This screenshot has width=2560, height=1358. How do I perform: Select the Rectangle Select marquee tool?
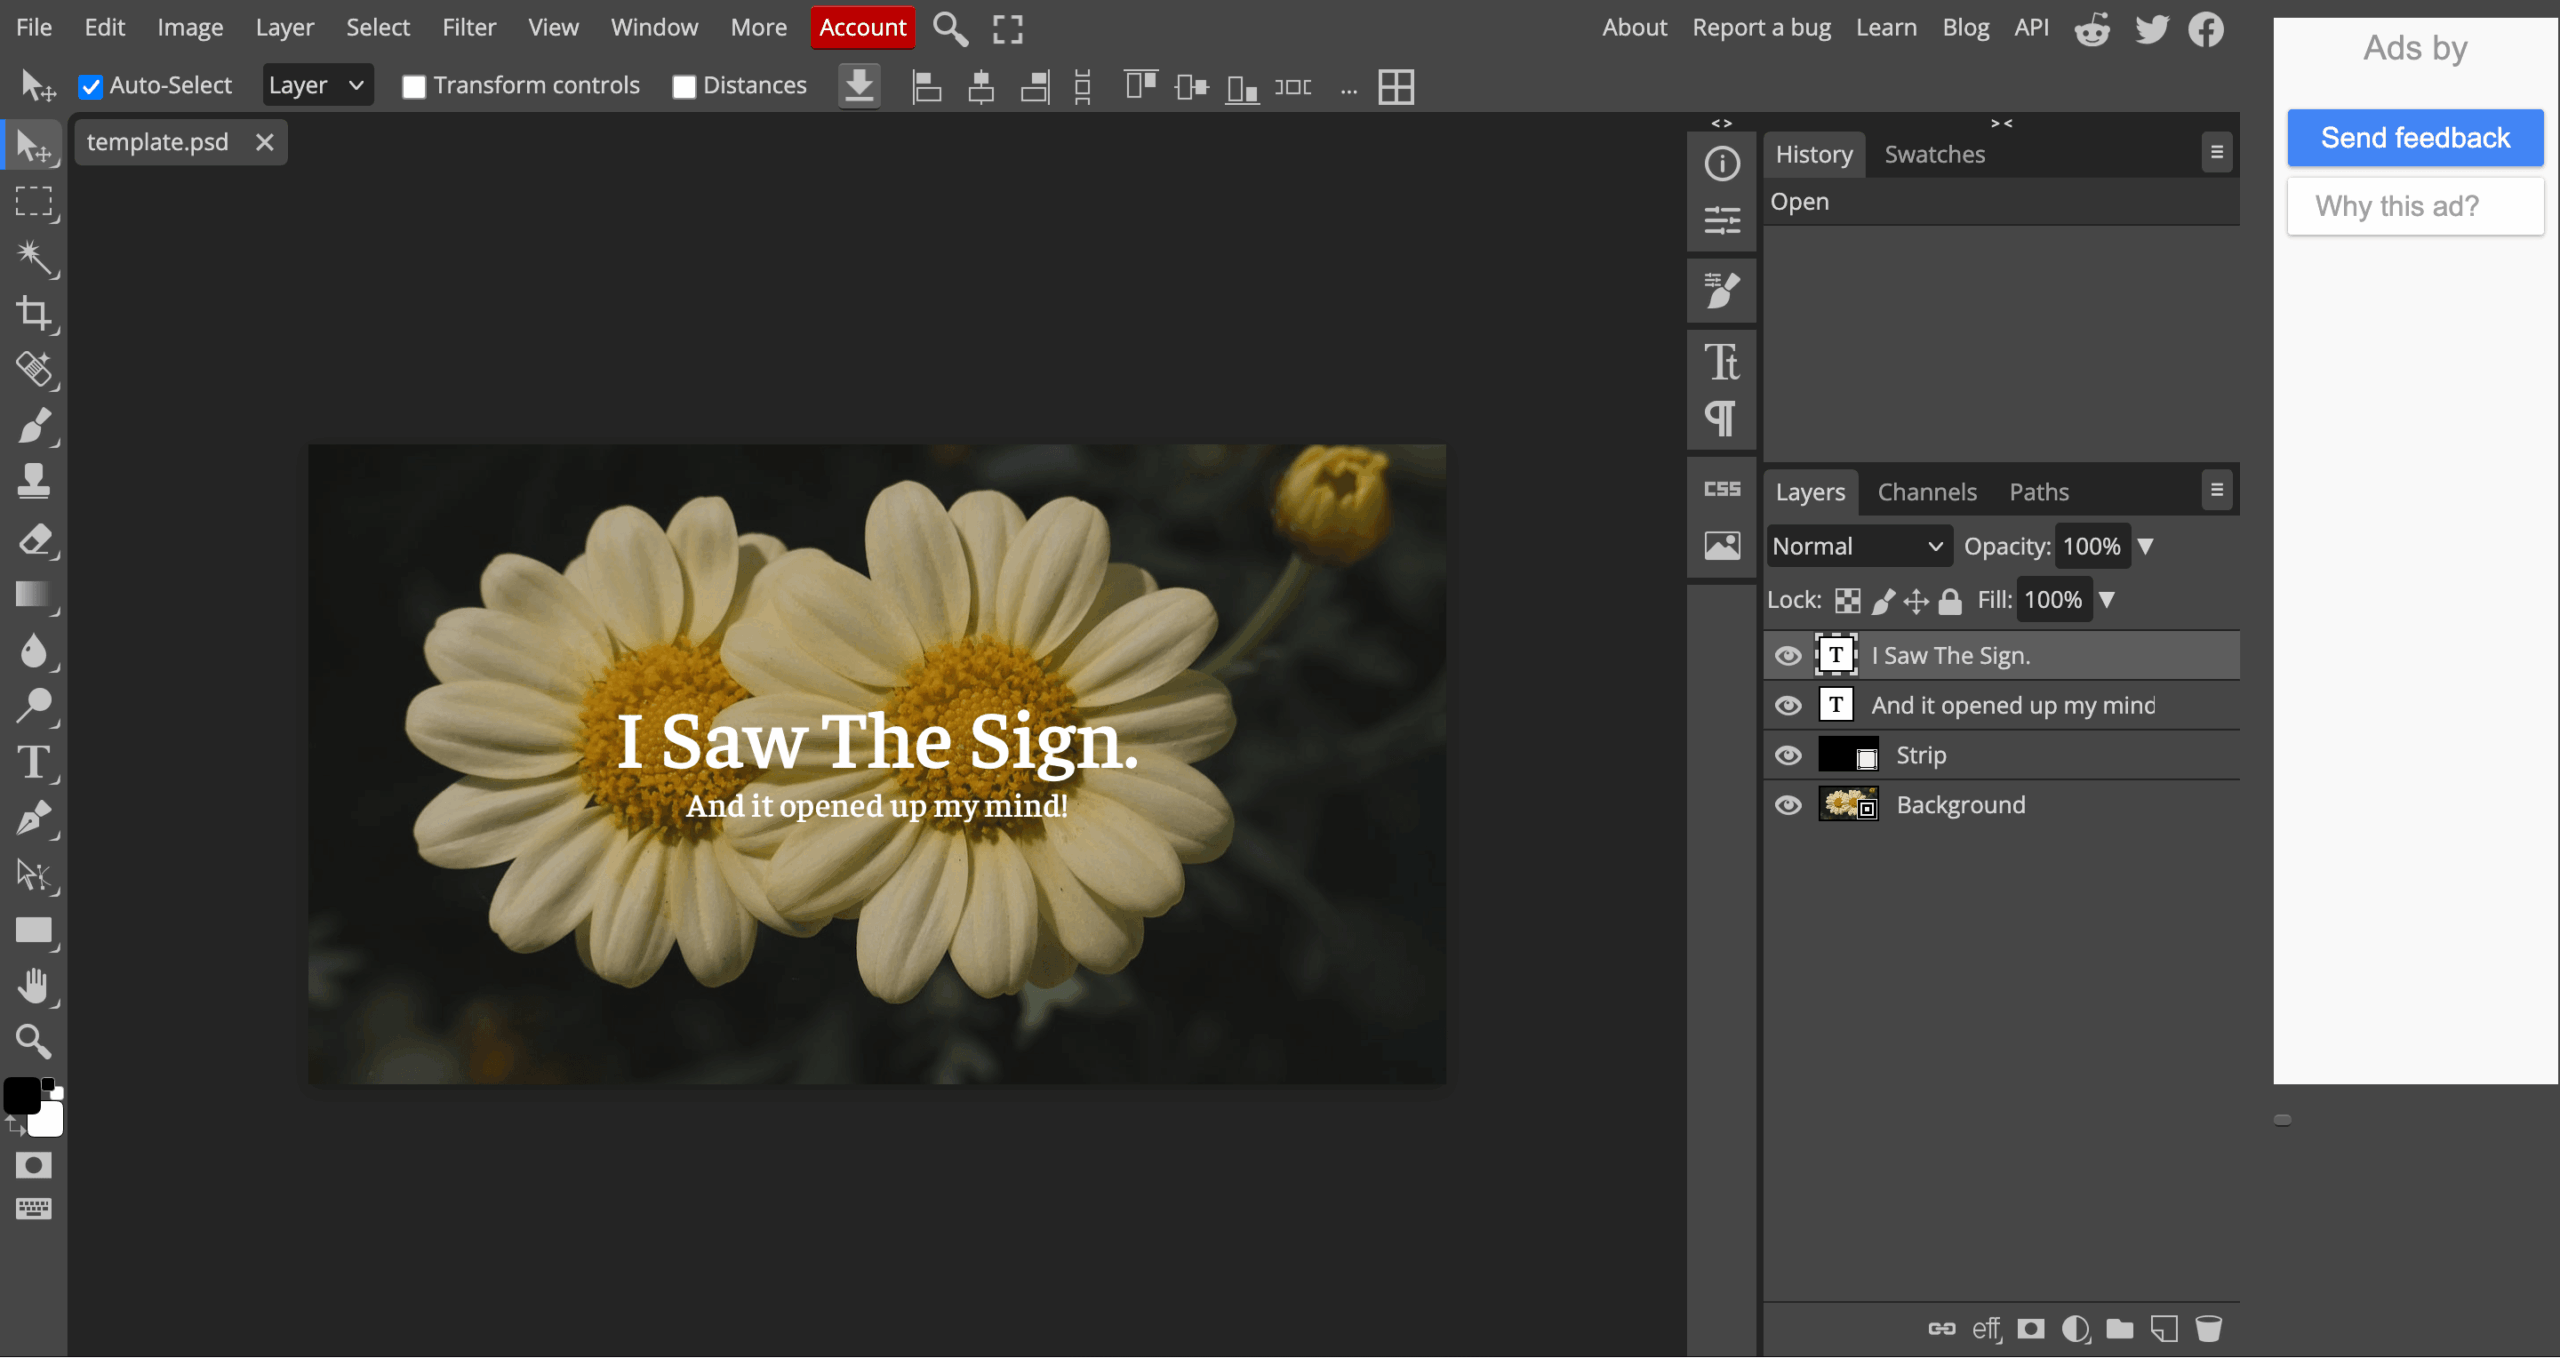(34, 202)
